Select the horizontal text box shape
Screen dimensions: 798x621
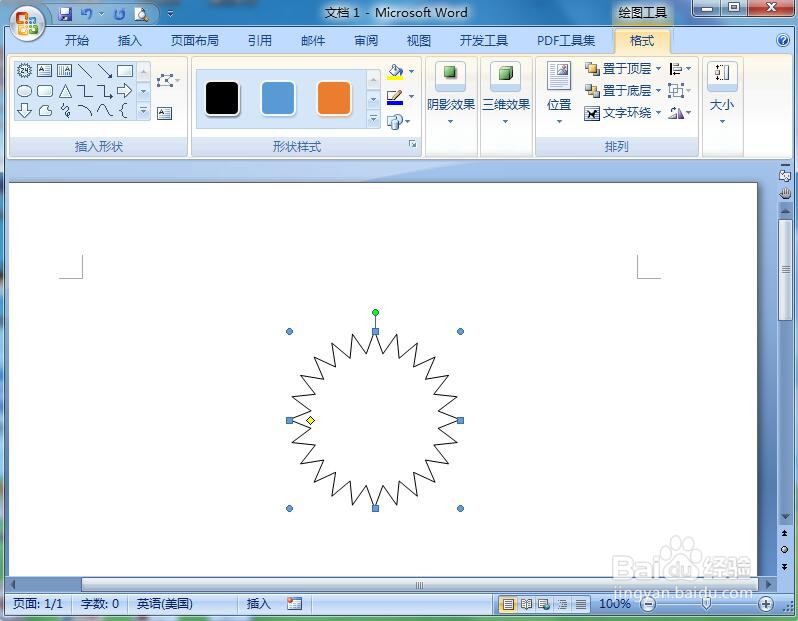[44, 70]
